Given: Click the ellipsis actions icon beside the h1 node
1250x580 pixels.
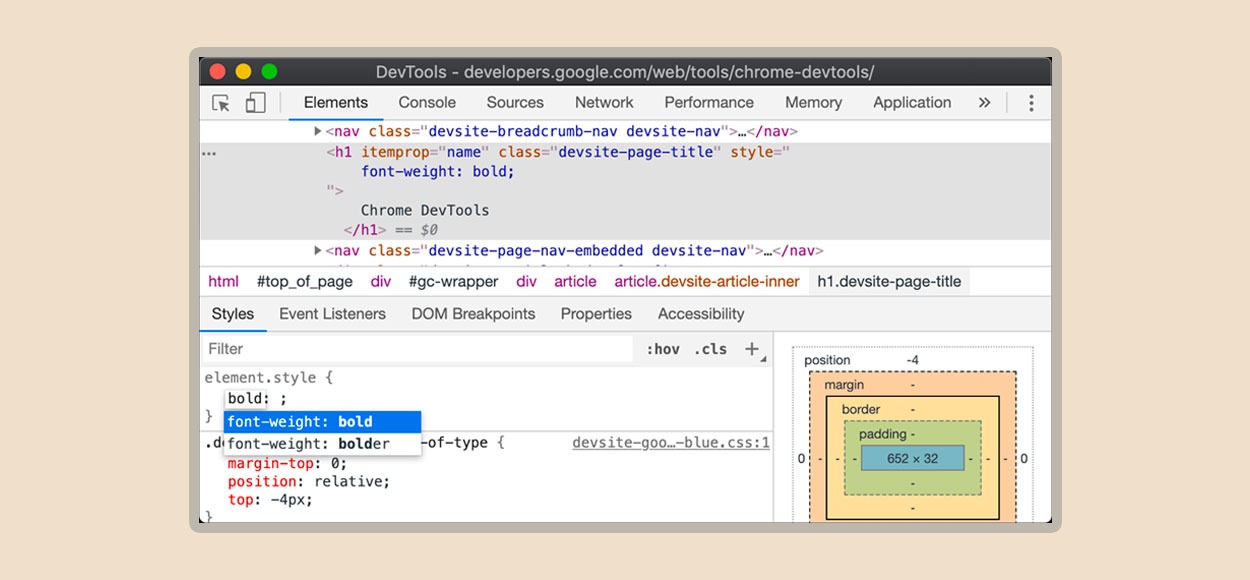Looking at the screenshot, I should tap(209, 153).
